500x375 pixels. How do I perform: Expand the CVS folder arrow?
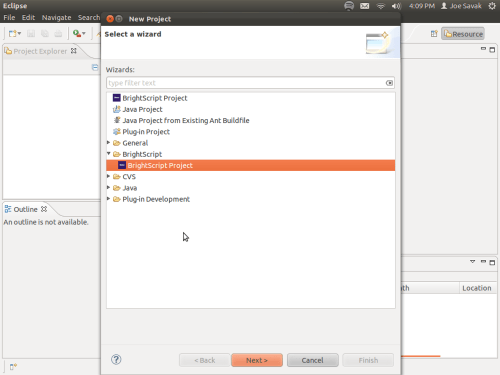[108, 176]
